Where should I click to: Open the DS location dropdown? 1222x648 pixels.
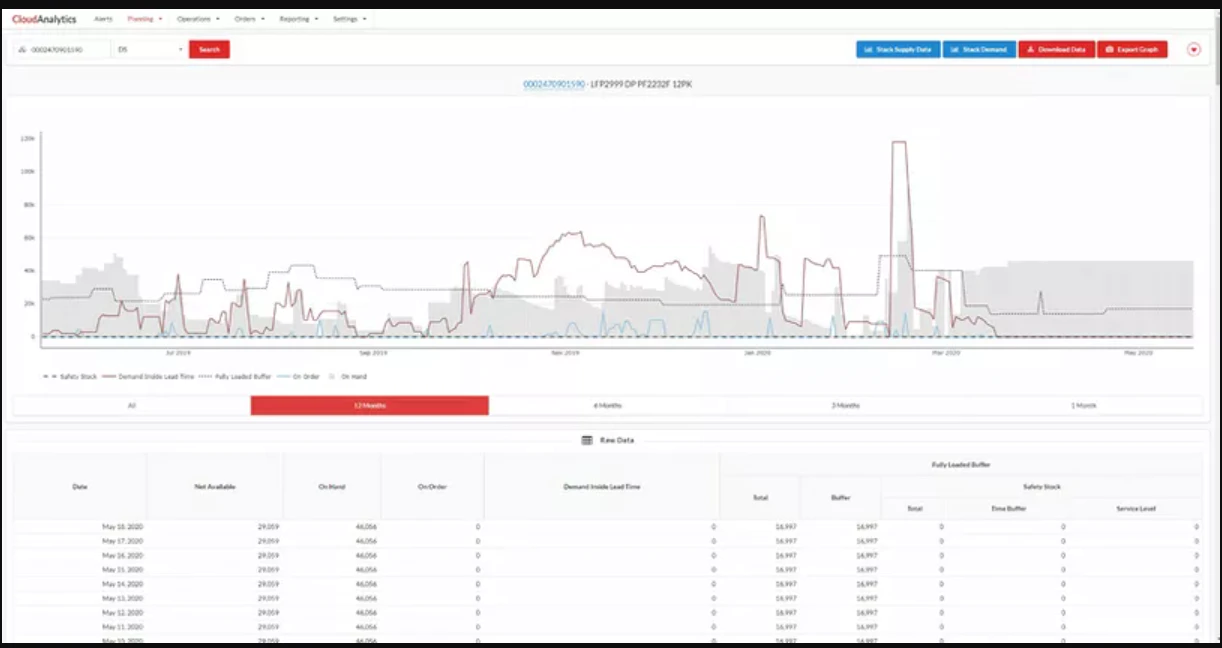[x=150, y=49]
